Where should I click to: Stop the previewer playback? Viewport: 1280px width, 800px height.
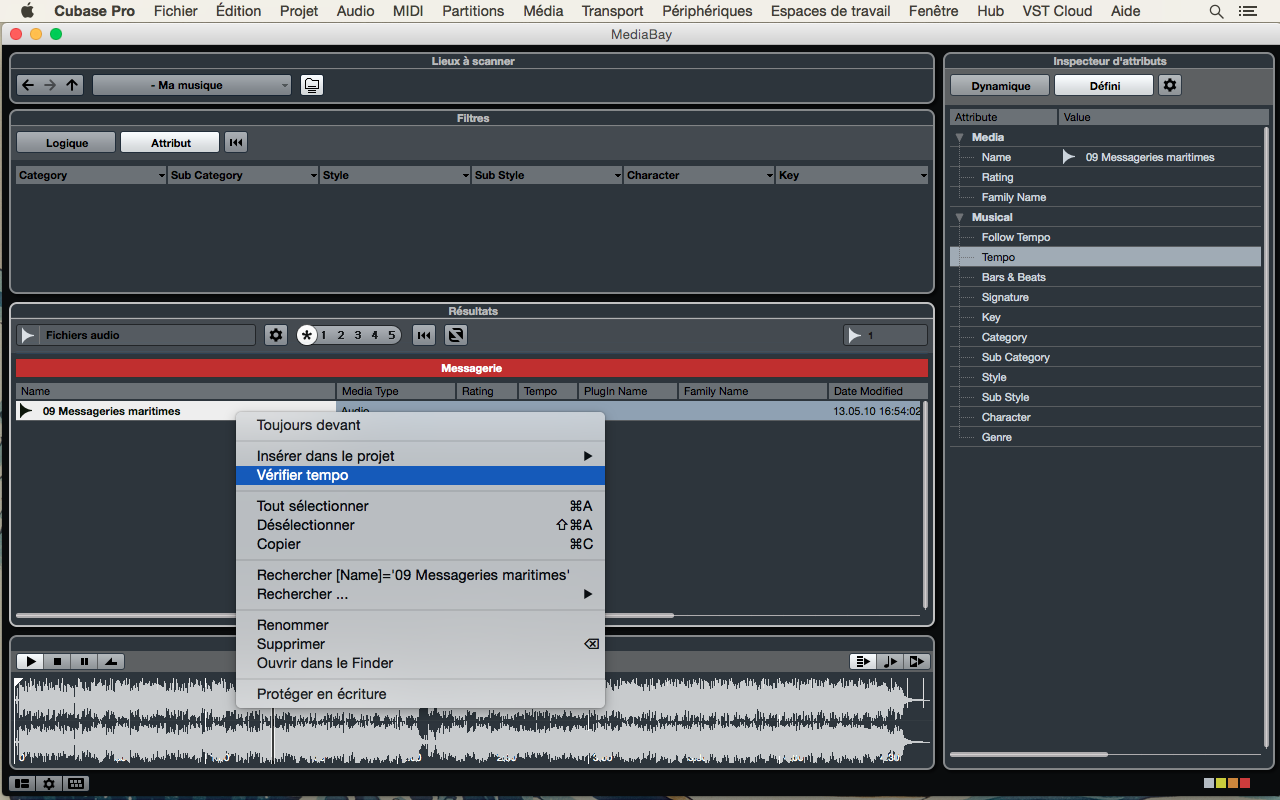[58, 661]
